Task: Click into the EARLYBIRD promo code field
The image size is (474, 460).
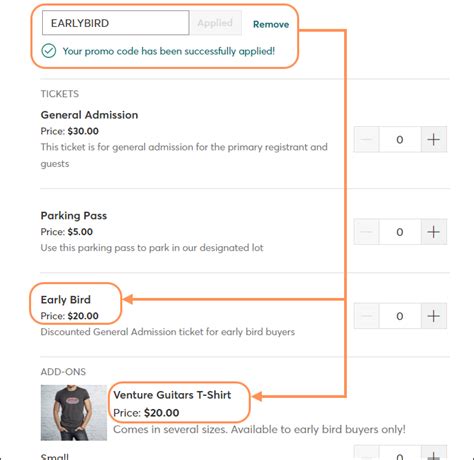Action: click(116, 23)
